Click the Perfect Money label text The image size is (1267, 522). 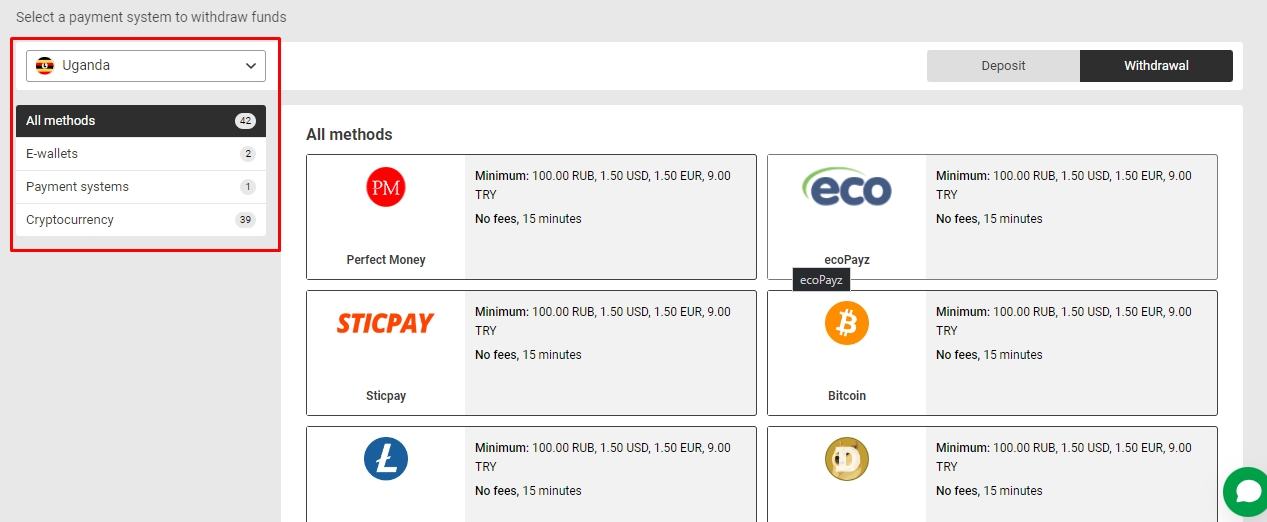(386, 260)
